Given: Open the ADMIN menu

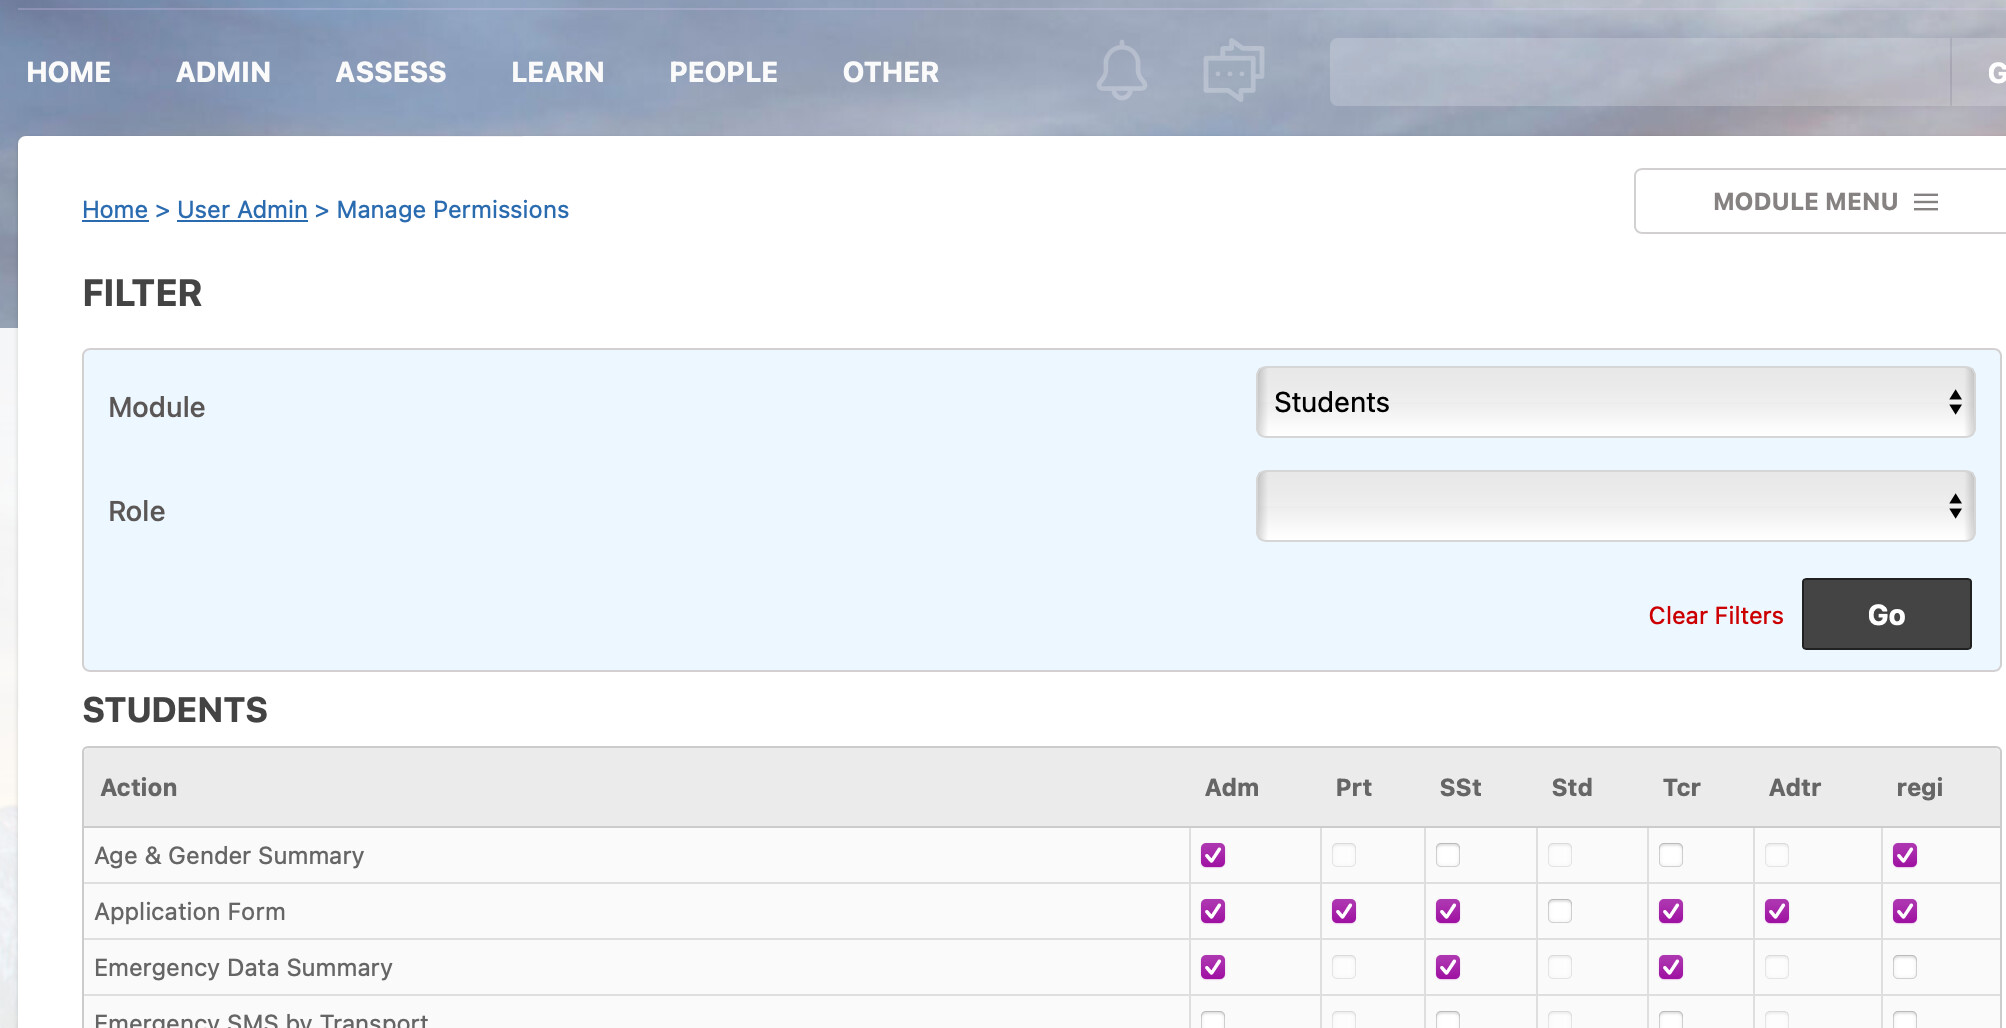Looking at the screenshot, I should pyautogui.click(x=223, y=72).
